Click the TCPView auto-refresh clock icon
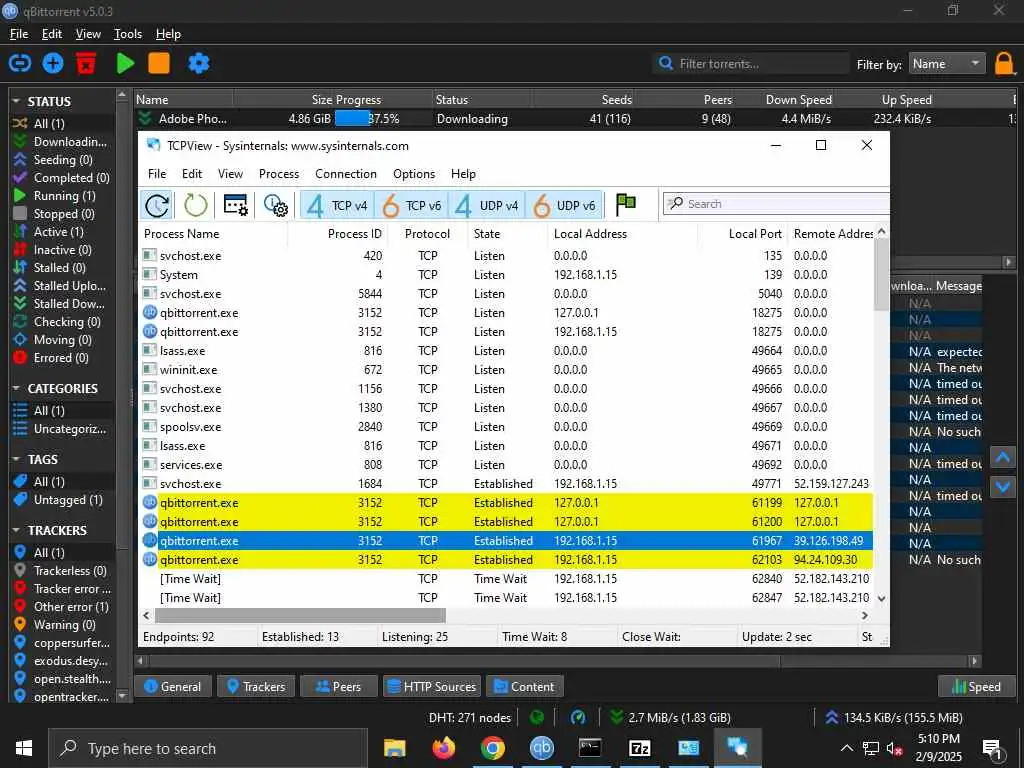 pyautogui.click(x=157, y=205)
